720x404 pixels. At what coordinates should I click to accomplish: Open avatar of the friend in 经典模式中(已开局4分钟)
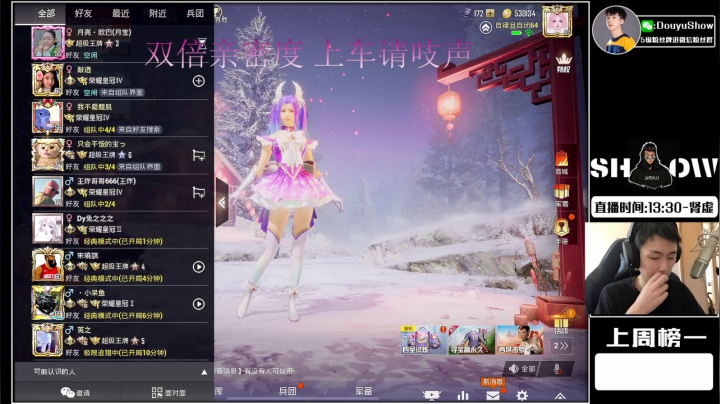(47, 266)
